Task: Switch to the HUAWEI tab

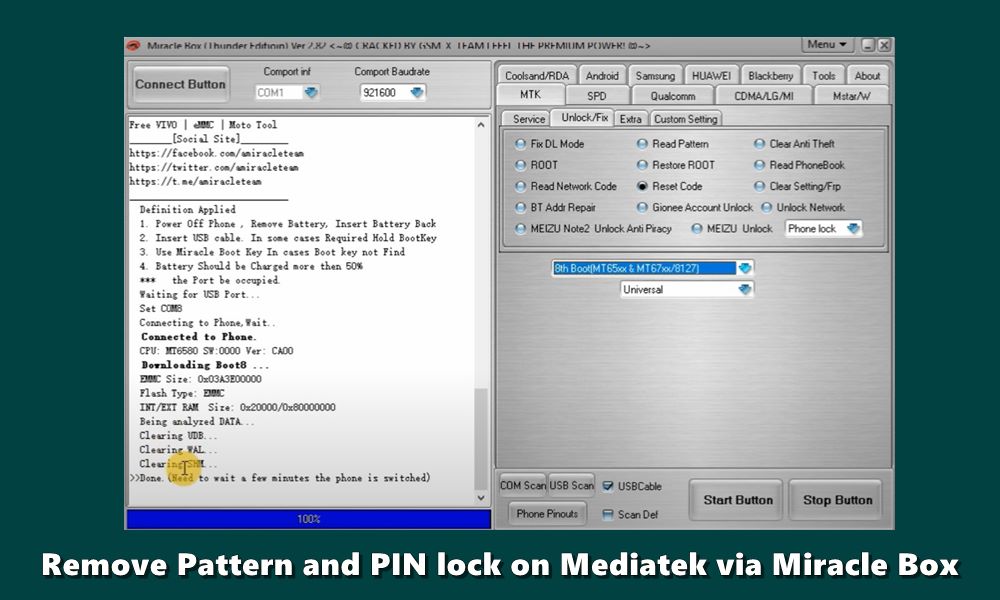Action: (x=711, y=76)
